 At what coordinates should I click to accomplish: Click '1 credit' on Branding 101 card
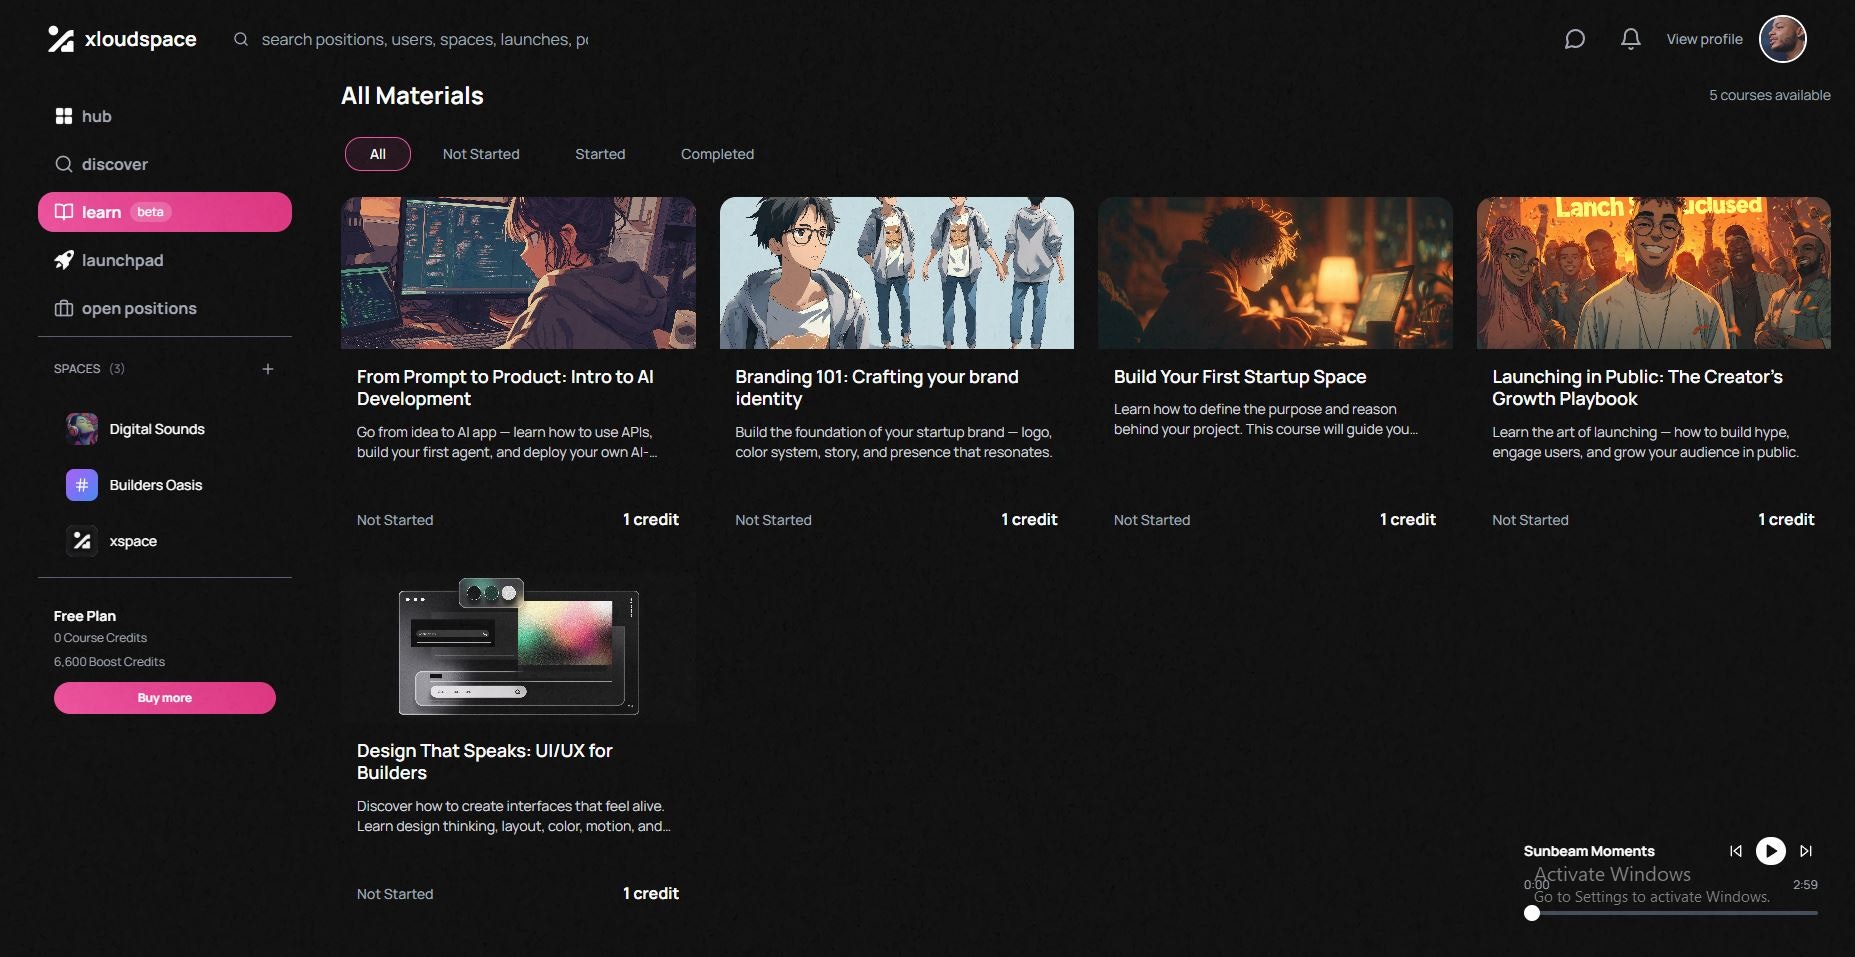click(x=1029, y=520)
